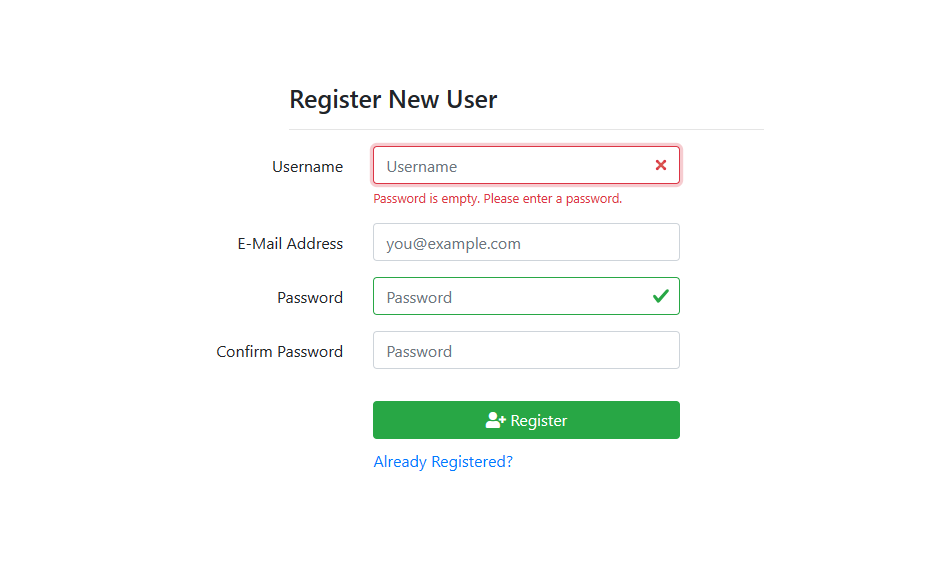Click the 'Password' placeholder beside Confirm Password
Screen dimensions: 940x571
[419, 351]
